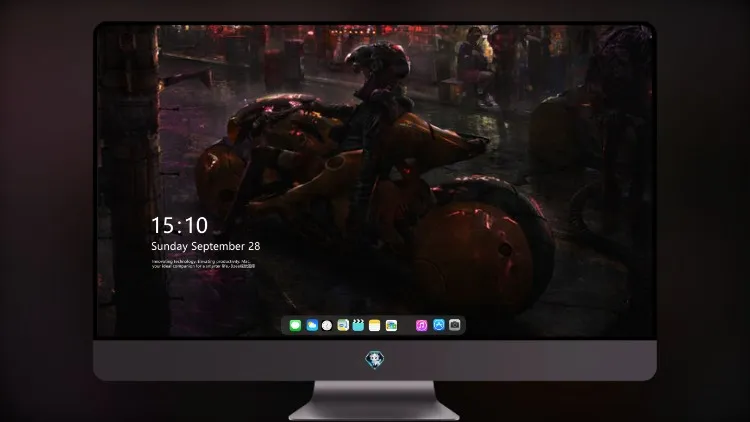This screenshot has height=422, width=750.
Task: Click the 15:10 clock display
Action: (179, 225)
